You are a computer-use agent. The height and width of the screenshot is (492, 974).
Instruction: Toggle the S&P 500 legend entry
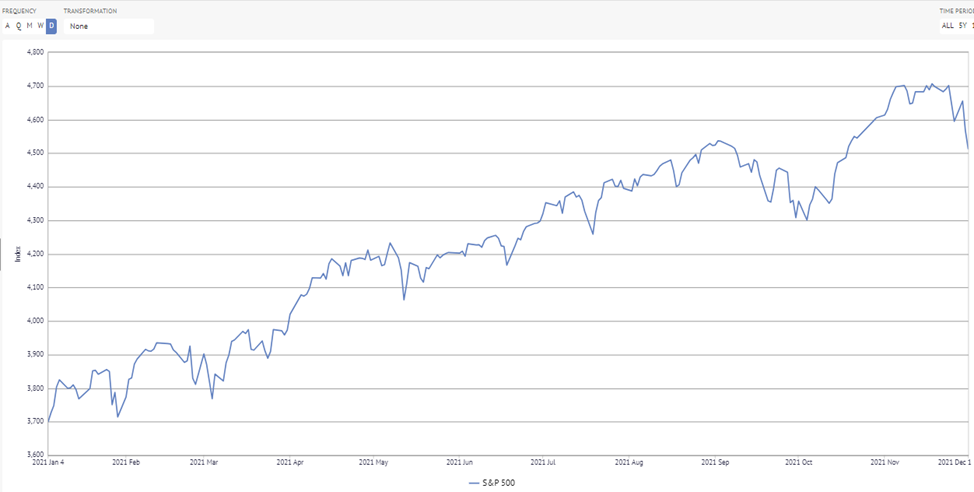click(491, 482)
